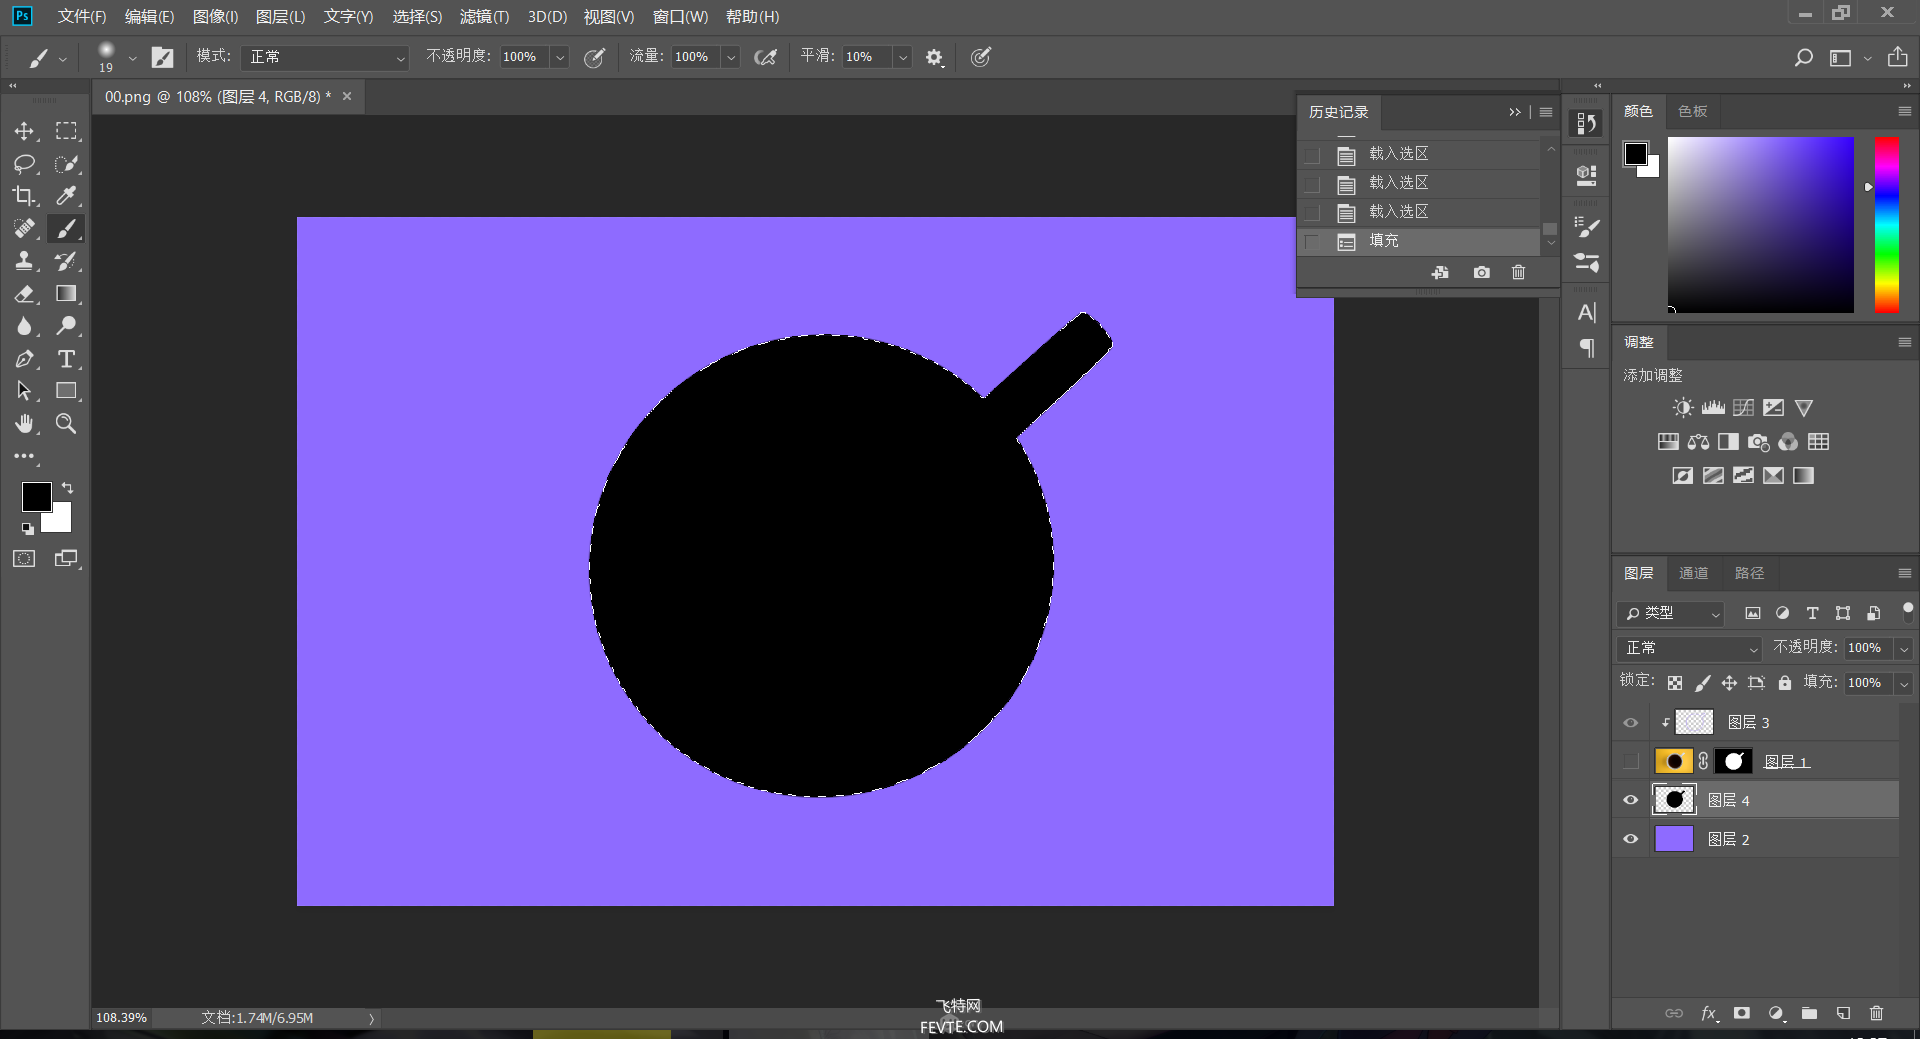Select the Pen tool
Viewport: 1920px width, 1039px height.
[24, 358]
